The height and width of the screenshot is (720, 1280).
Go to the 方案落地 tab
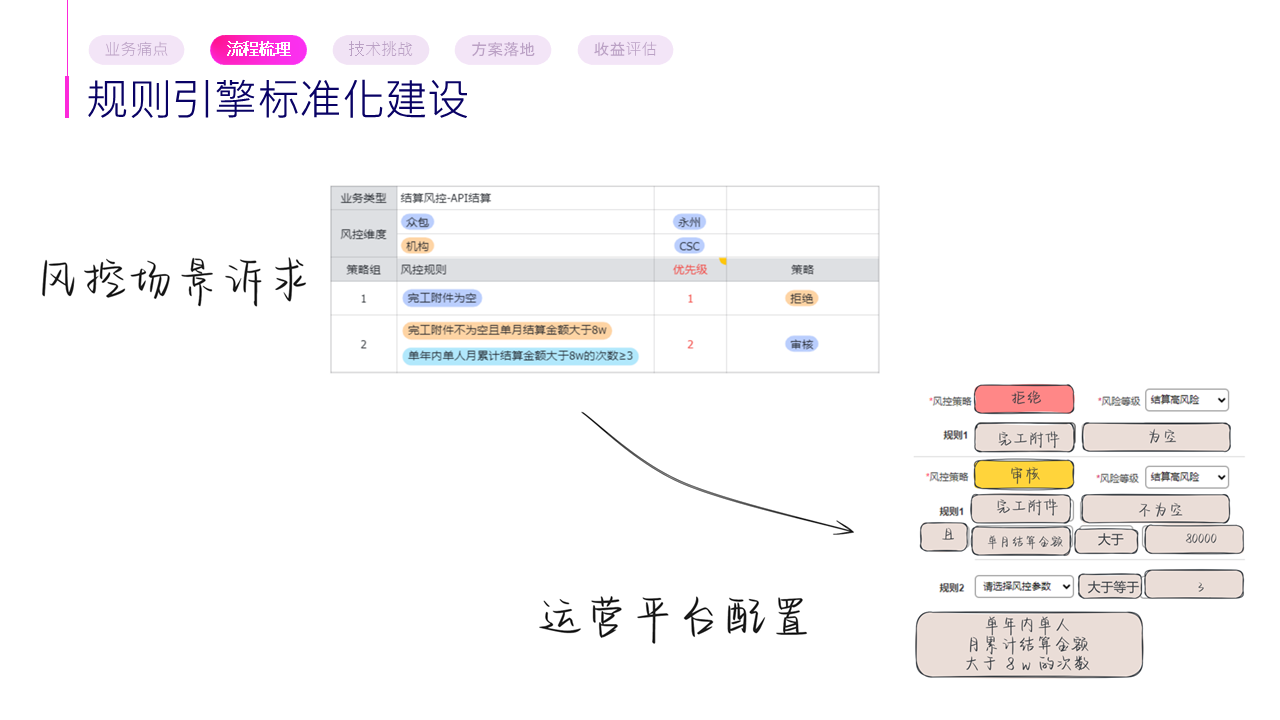503,50
